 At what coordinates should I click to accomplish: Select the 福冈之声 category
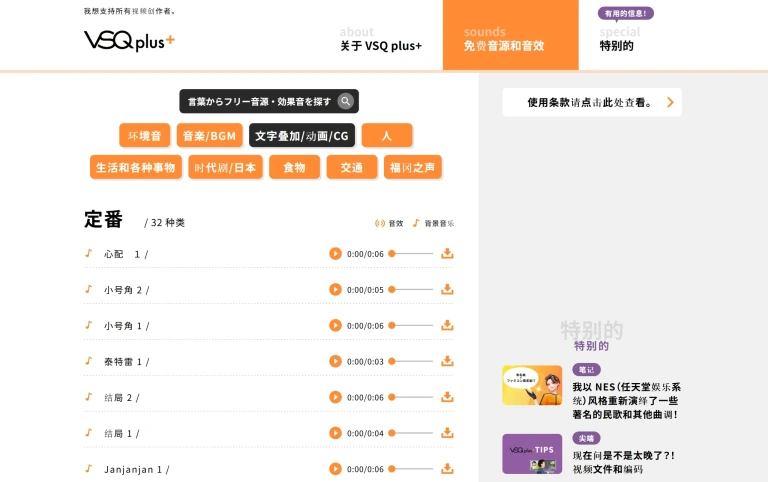(413, 168)
